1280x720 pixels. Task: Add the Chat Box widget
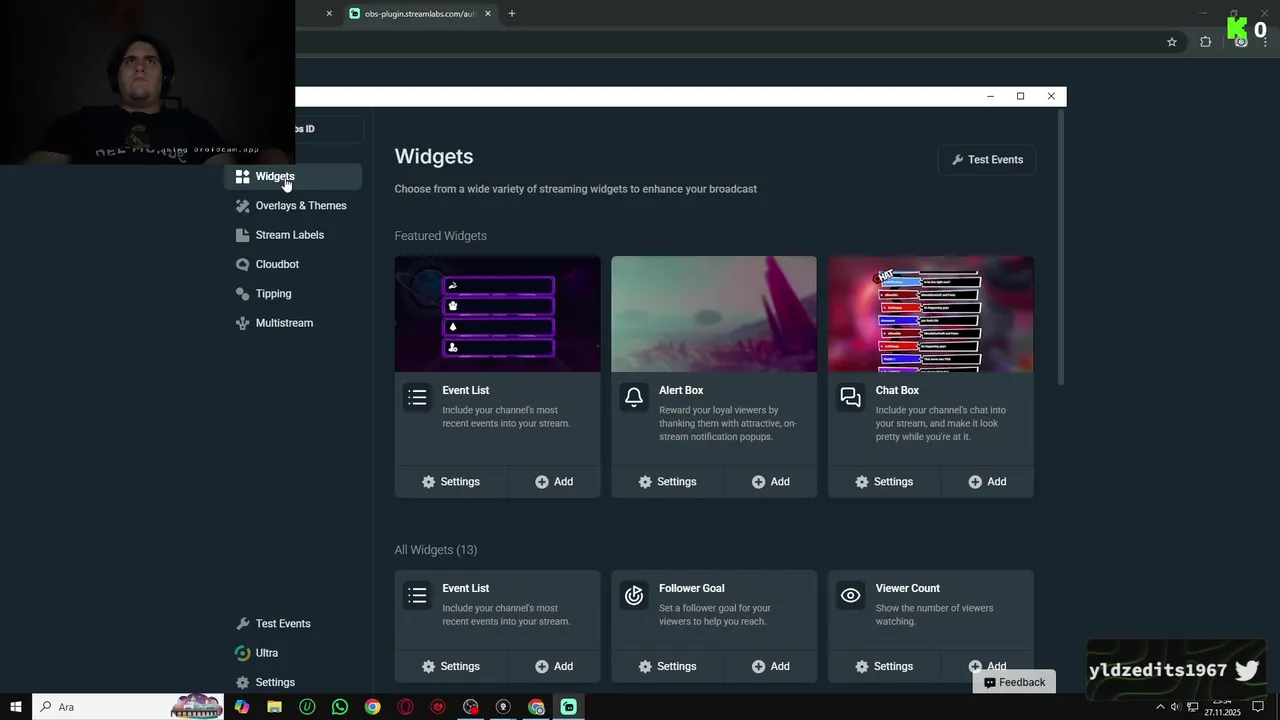click(x=988, y=482)
